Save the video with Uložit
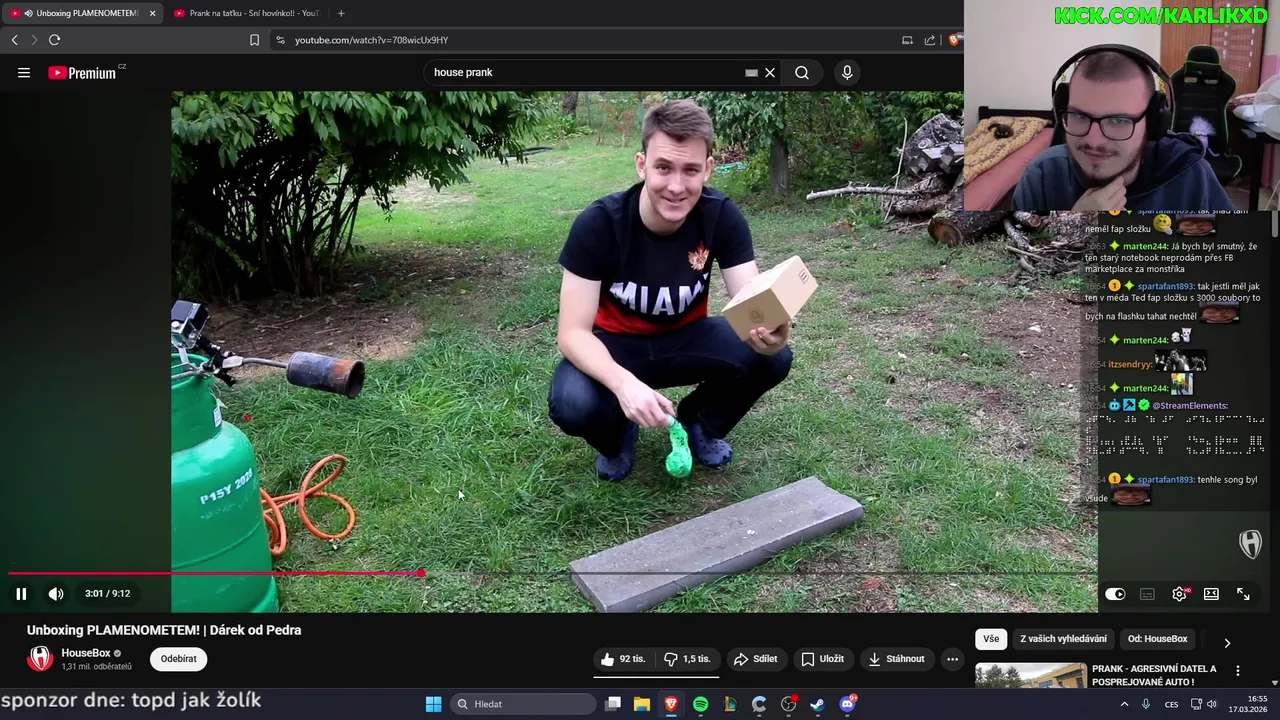The height and width of the screenshot is (720, 1280). (822, 659)
